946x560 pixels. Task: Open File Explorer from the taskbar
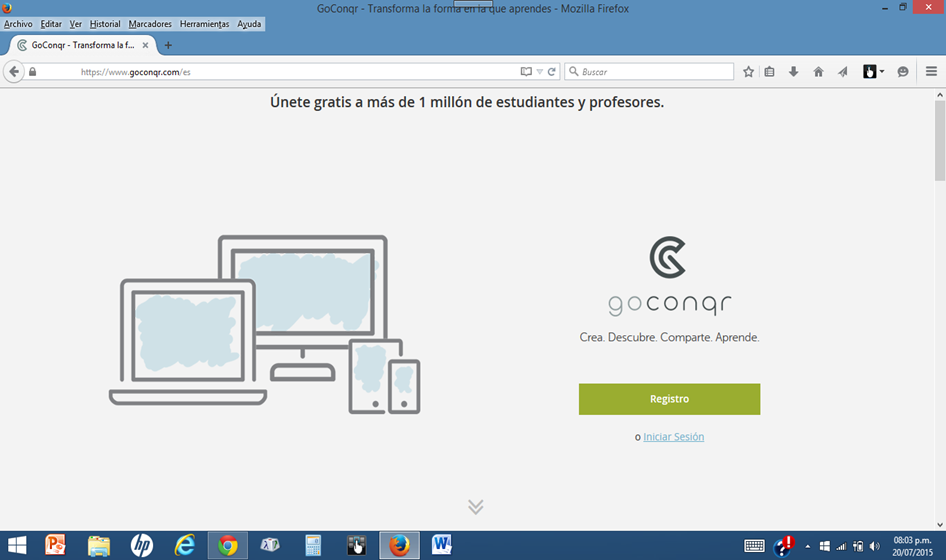[98, 546]
